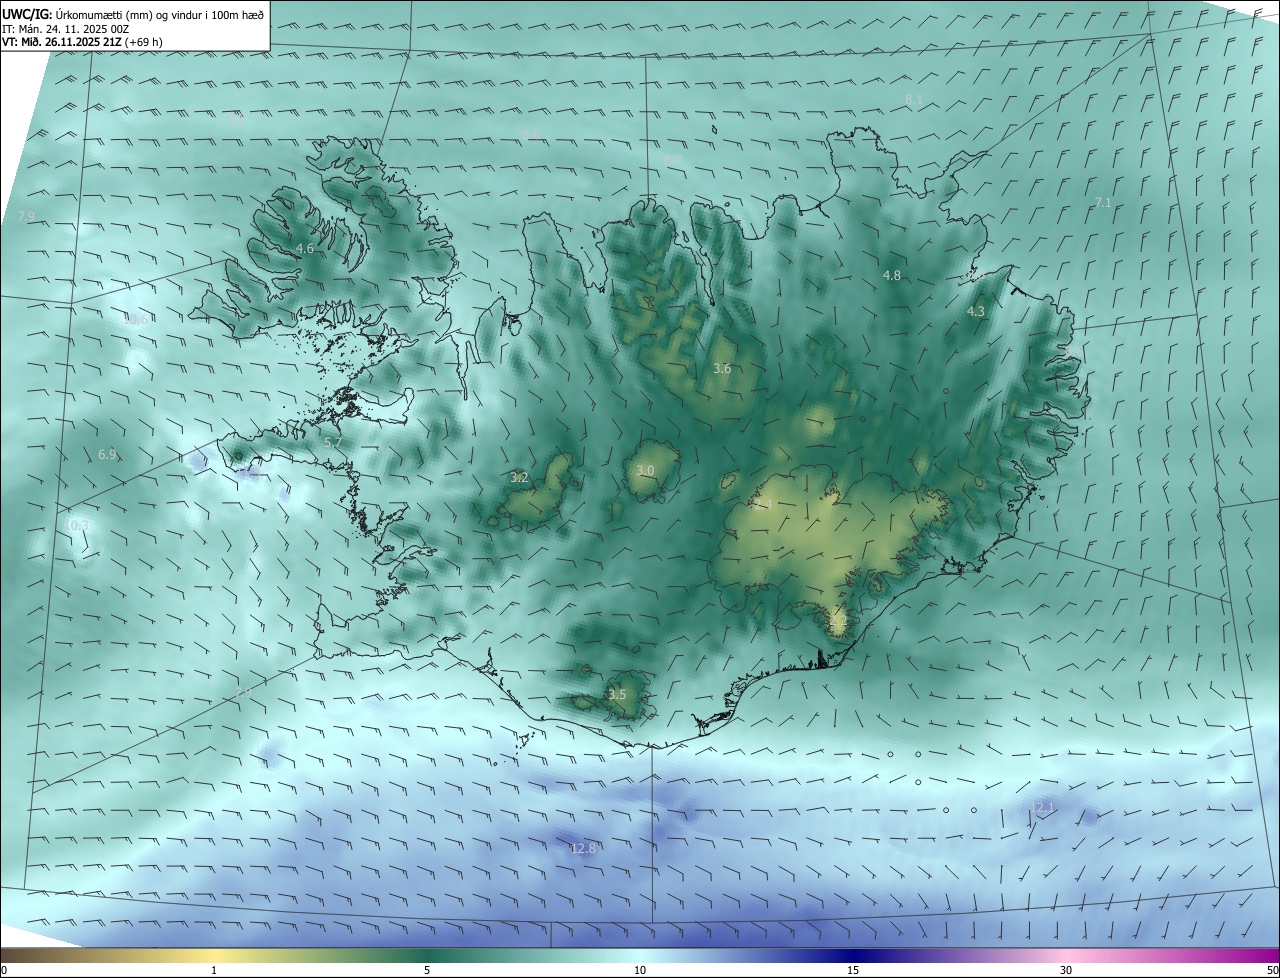The width and height of the screenshot is (1280, 978).
Task: Click the 12.1 precipitation value
Action: [1042, 806]
